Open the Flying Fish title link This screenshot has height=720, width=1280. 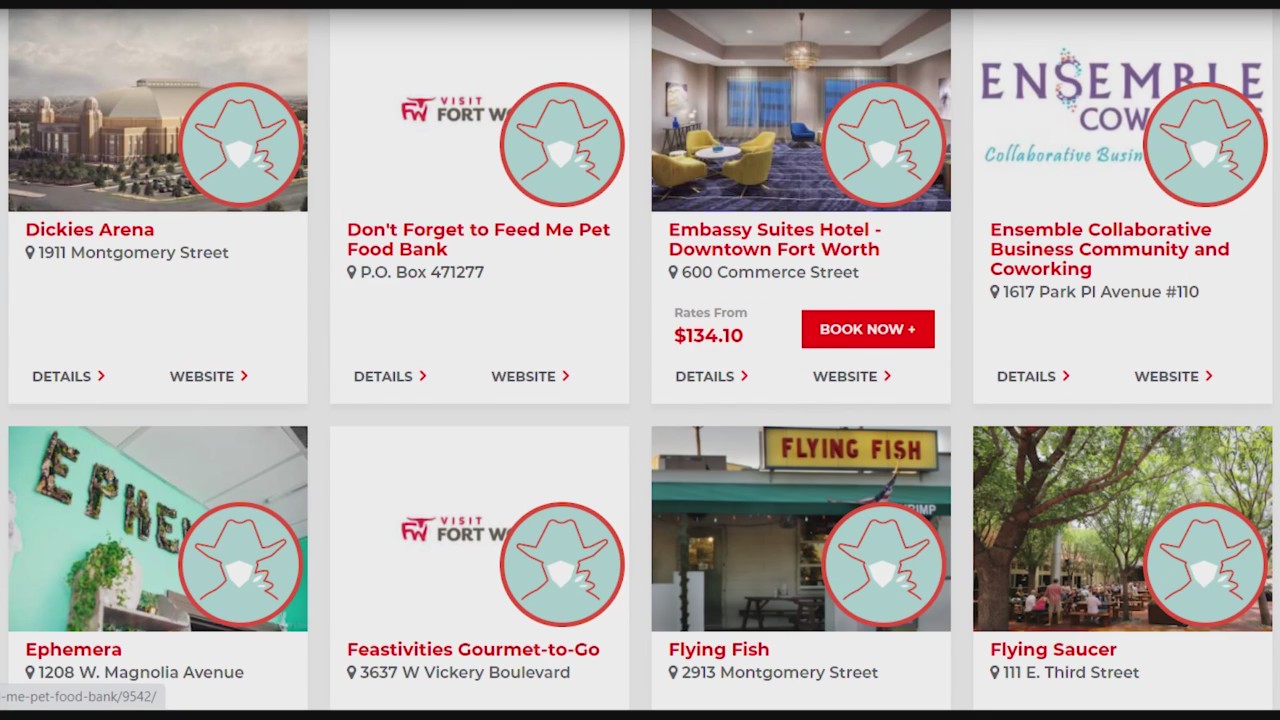[x=719, y=649]
